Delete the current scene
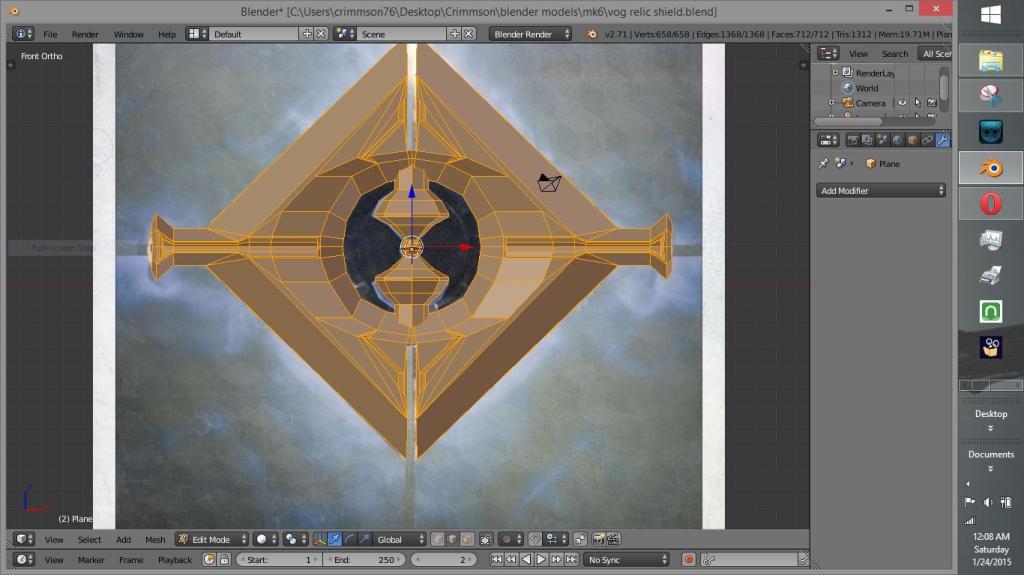The width and height of the screenshot is (1024, 575). (468, 34)
